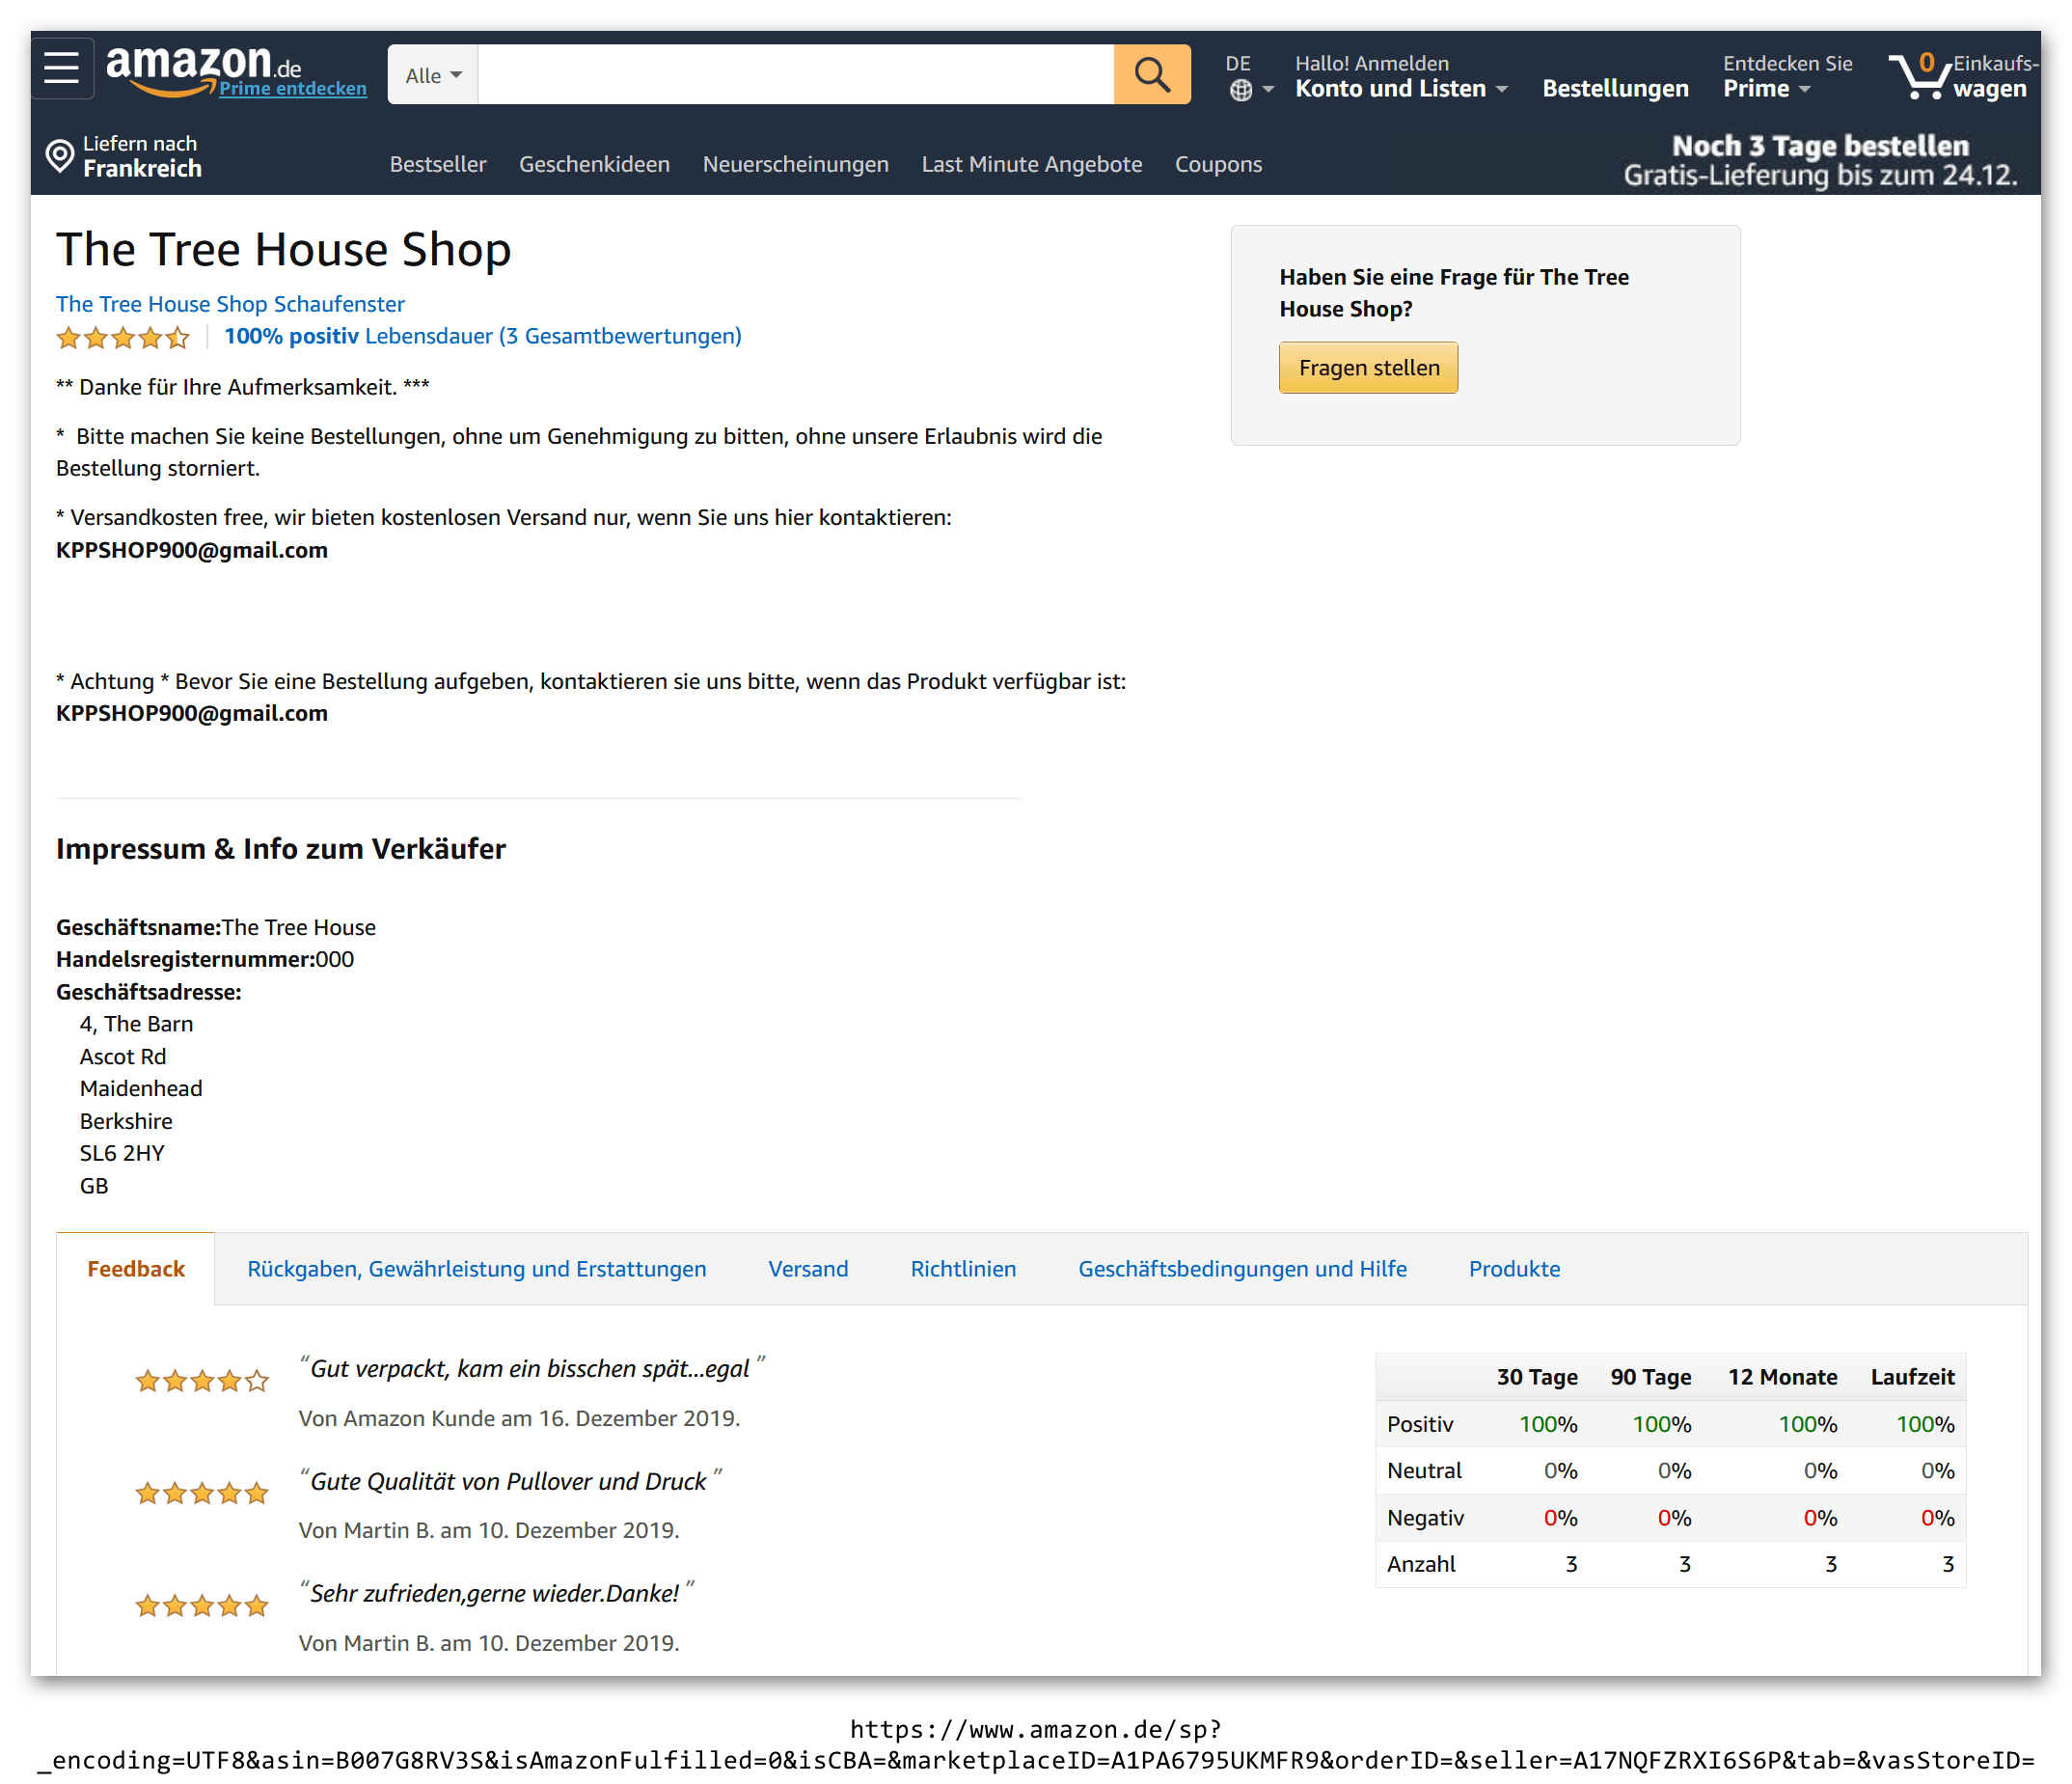Open the hamburger menu icon
This screenshot has height=1784, width=2072.
pyautogui.click(x=62, y=68)
